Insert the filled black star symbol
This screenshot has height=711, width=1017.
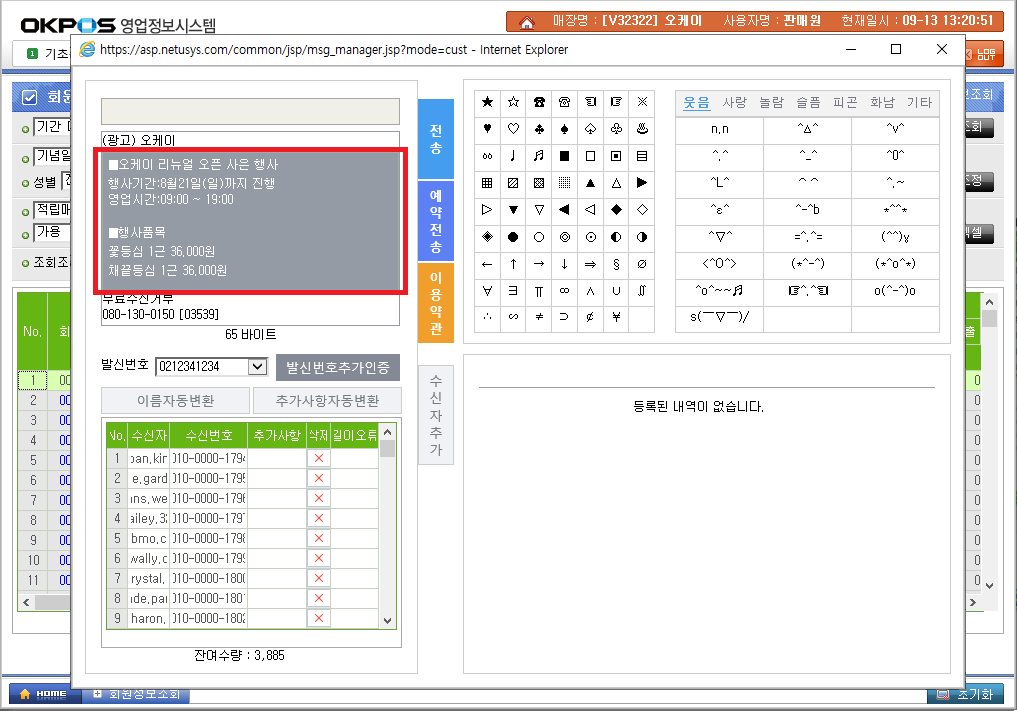click(487, 102)
